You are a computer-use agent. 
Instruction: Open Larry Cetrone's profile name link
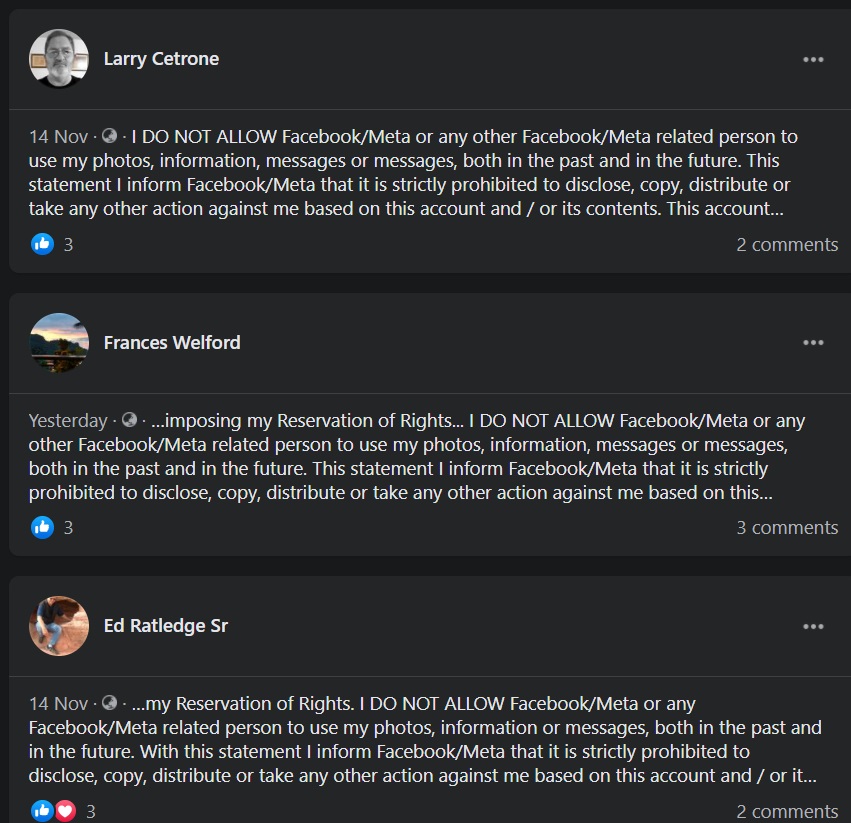(x=161, y=59)
